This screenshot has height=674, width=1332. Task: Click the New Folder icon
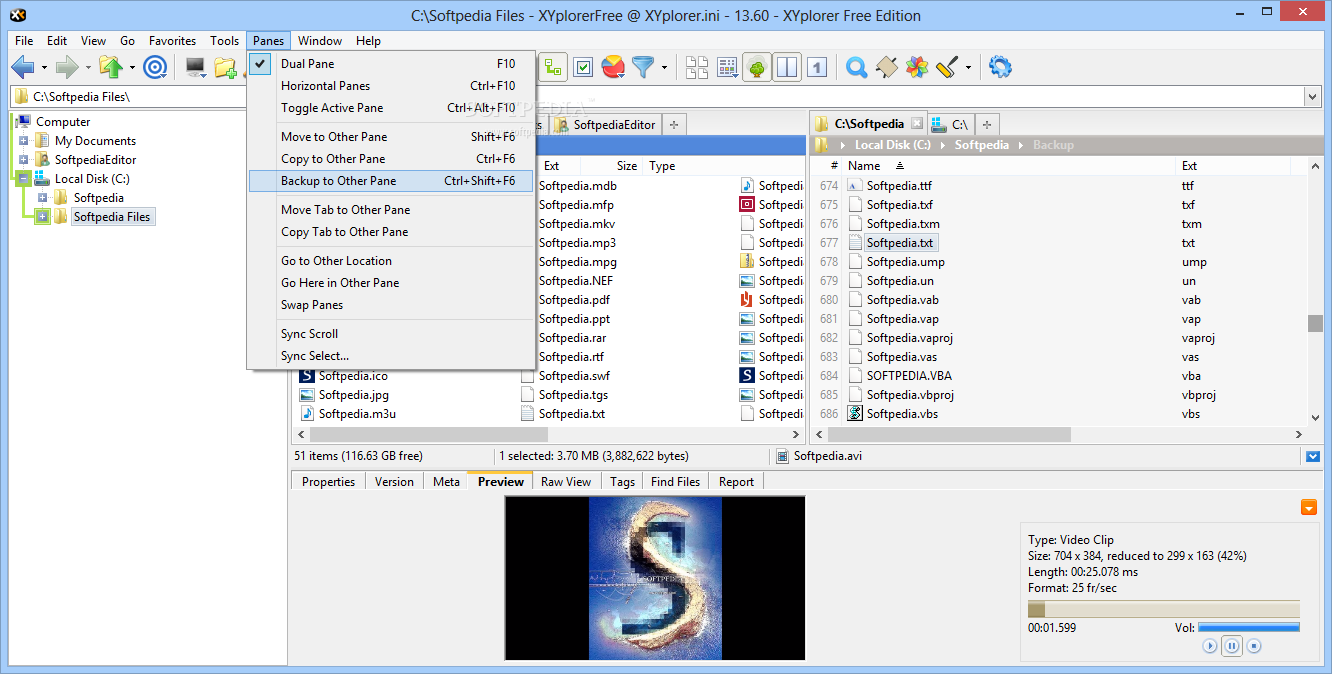tap(226, 67)
